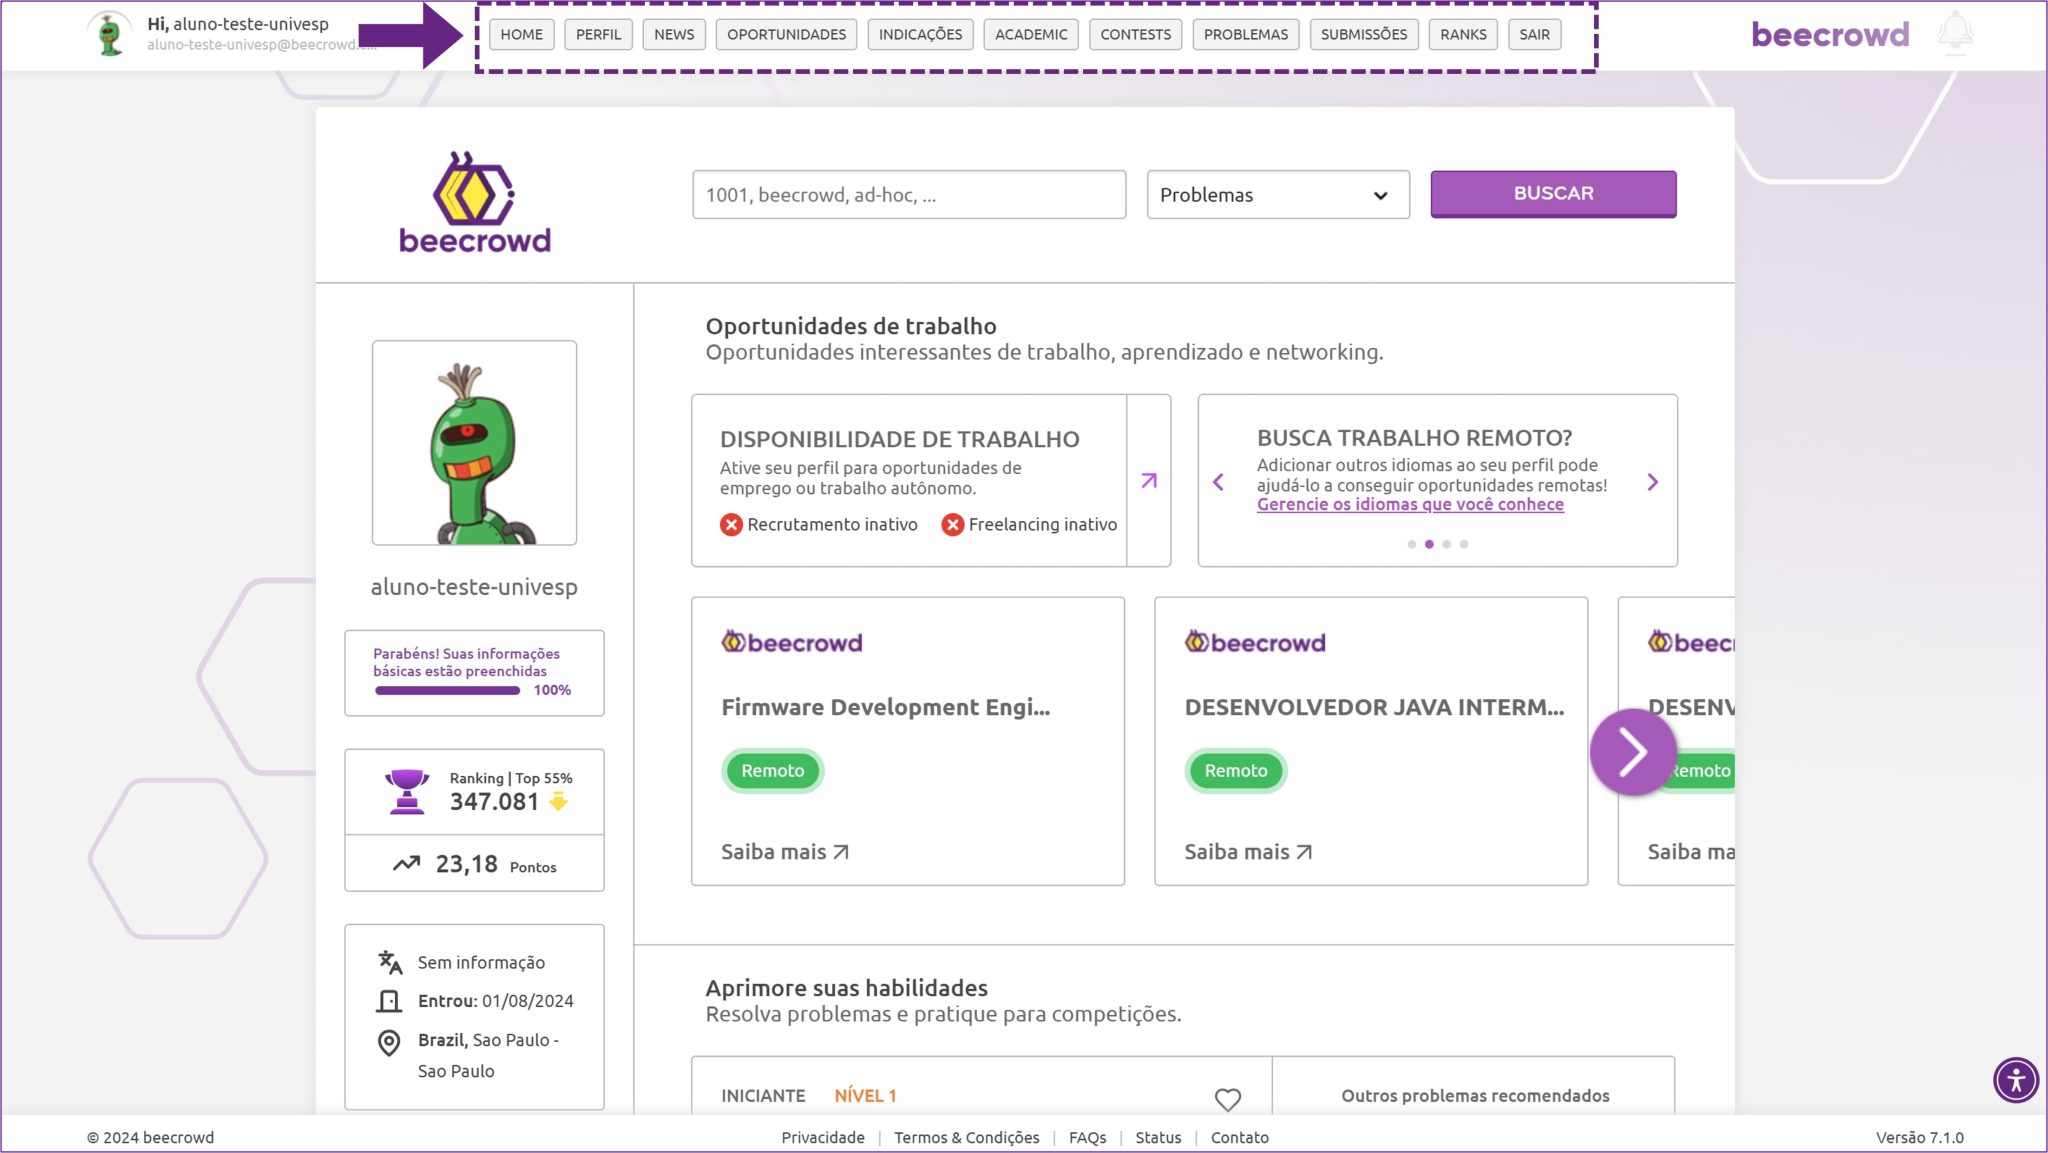Click the Outros problemas recomendados heading

pyautogui.click(x=1475, y=1096)
